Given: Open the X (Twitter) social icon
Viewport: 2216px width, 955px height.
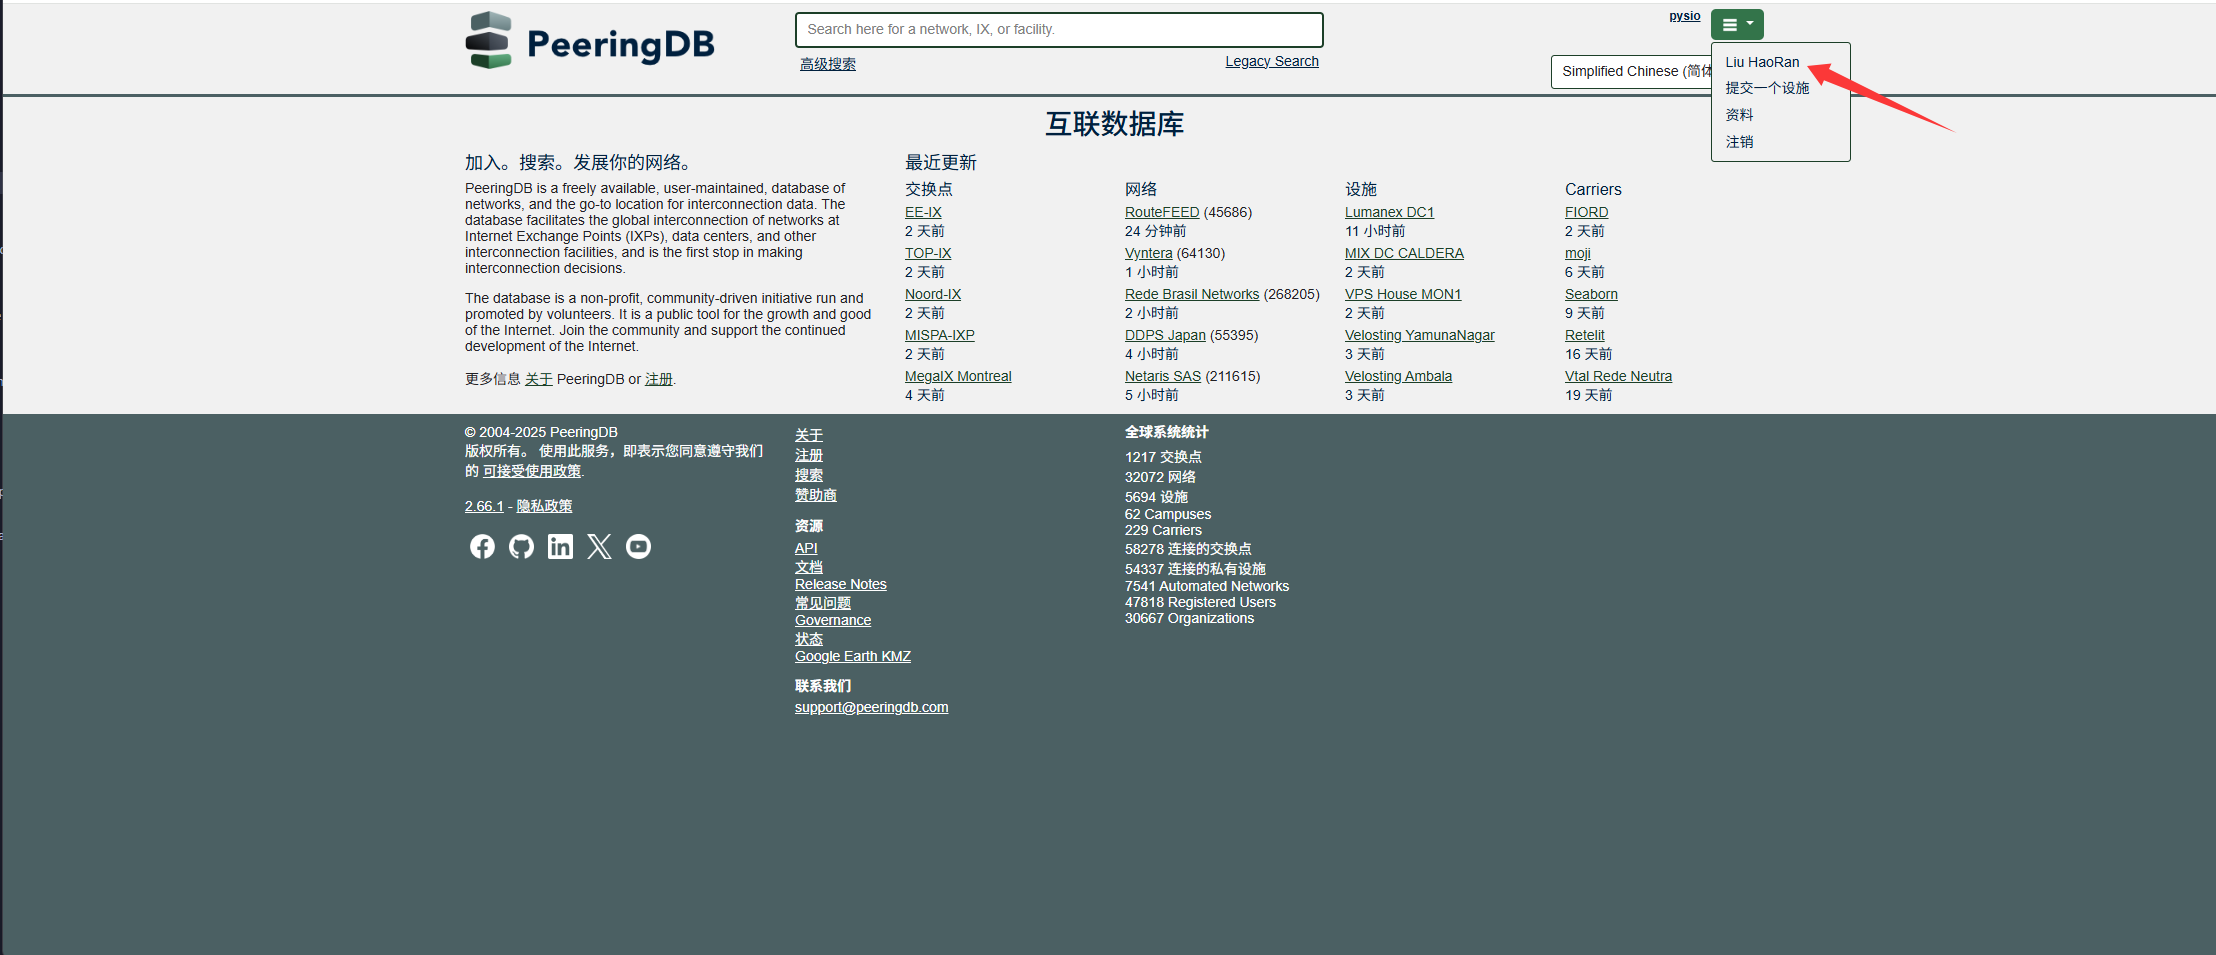Looking at the screenshot, I should tap(599, 546).
